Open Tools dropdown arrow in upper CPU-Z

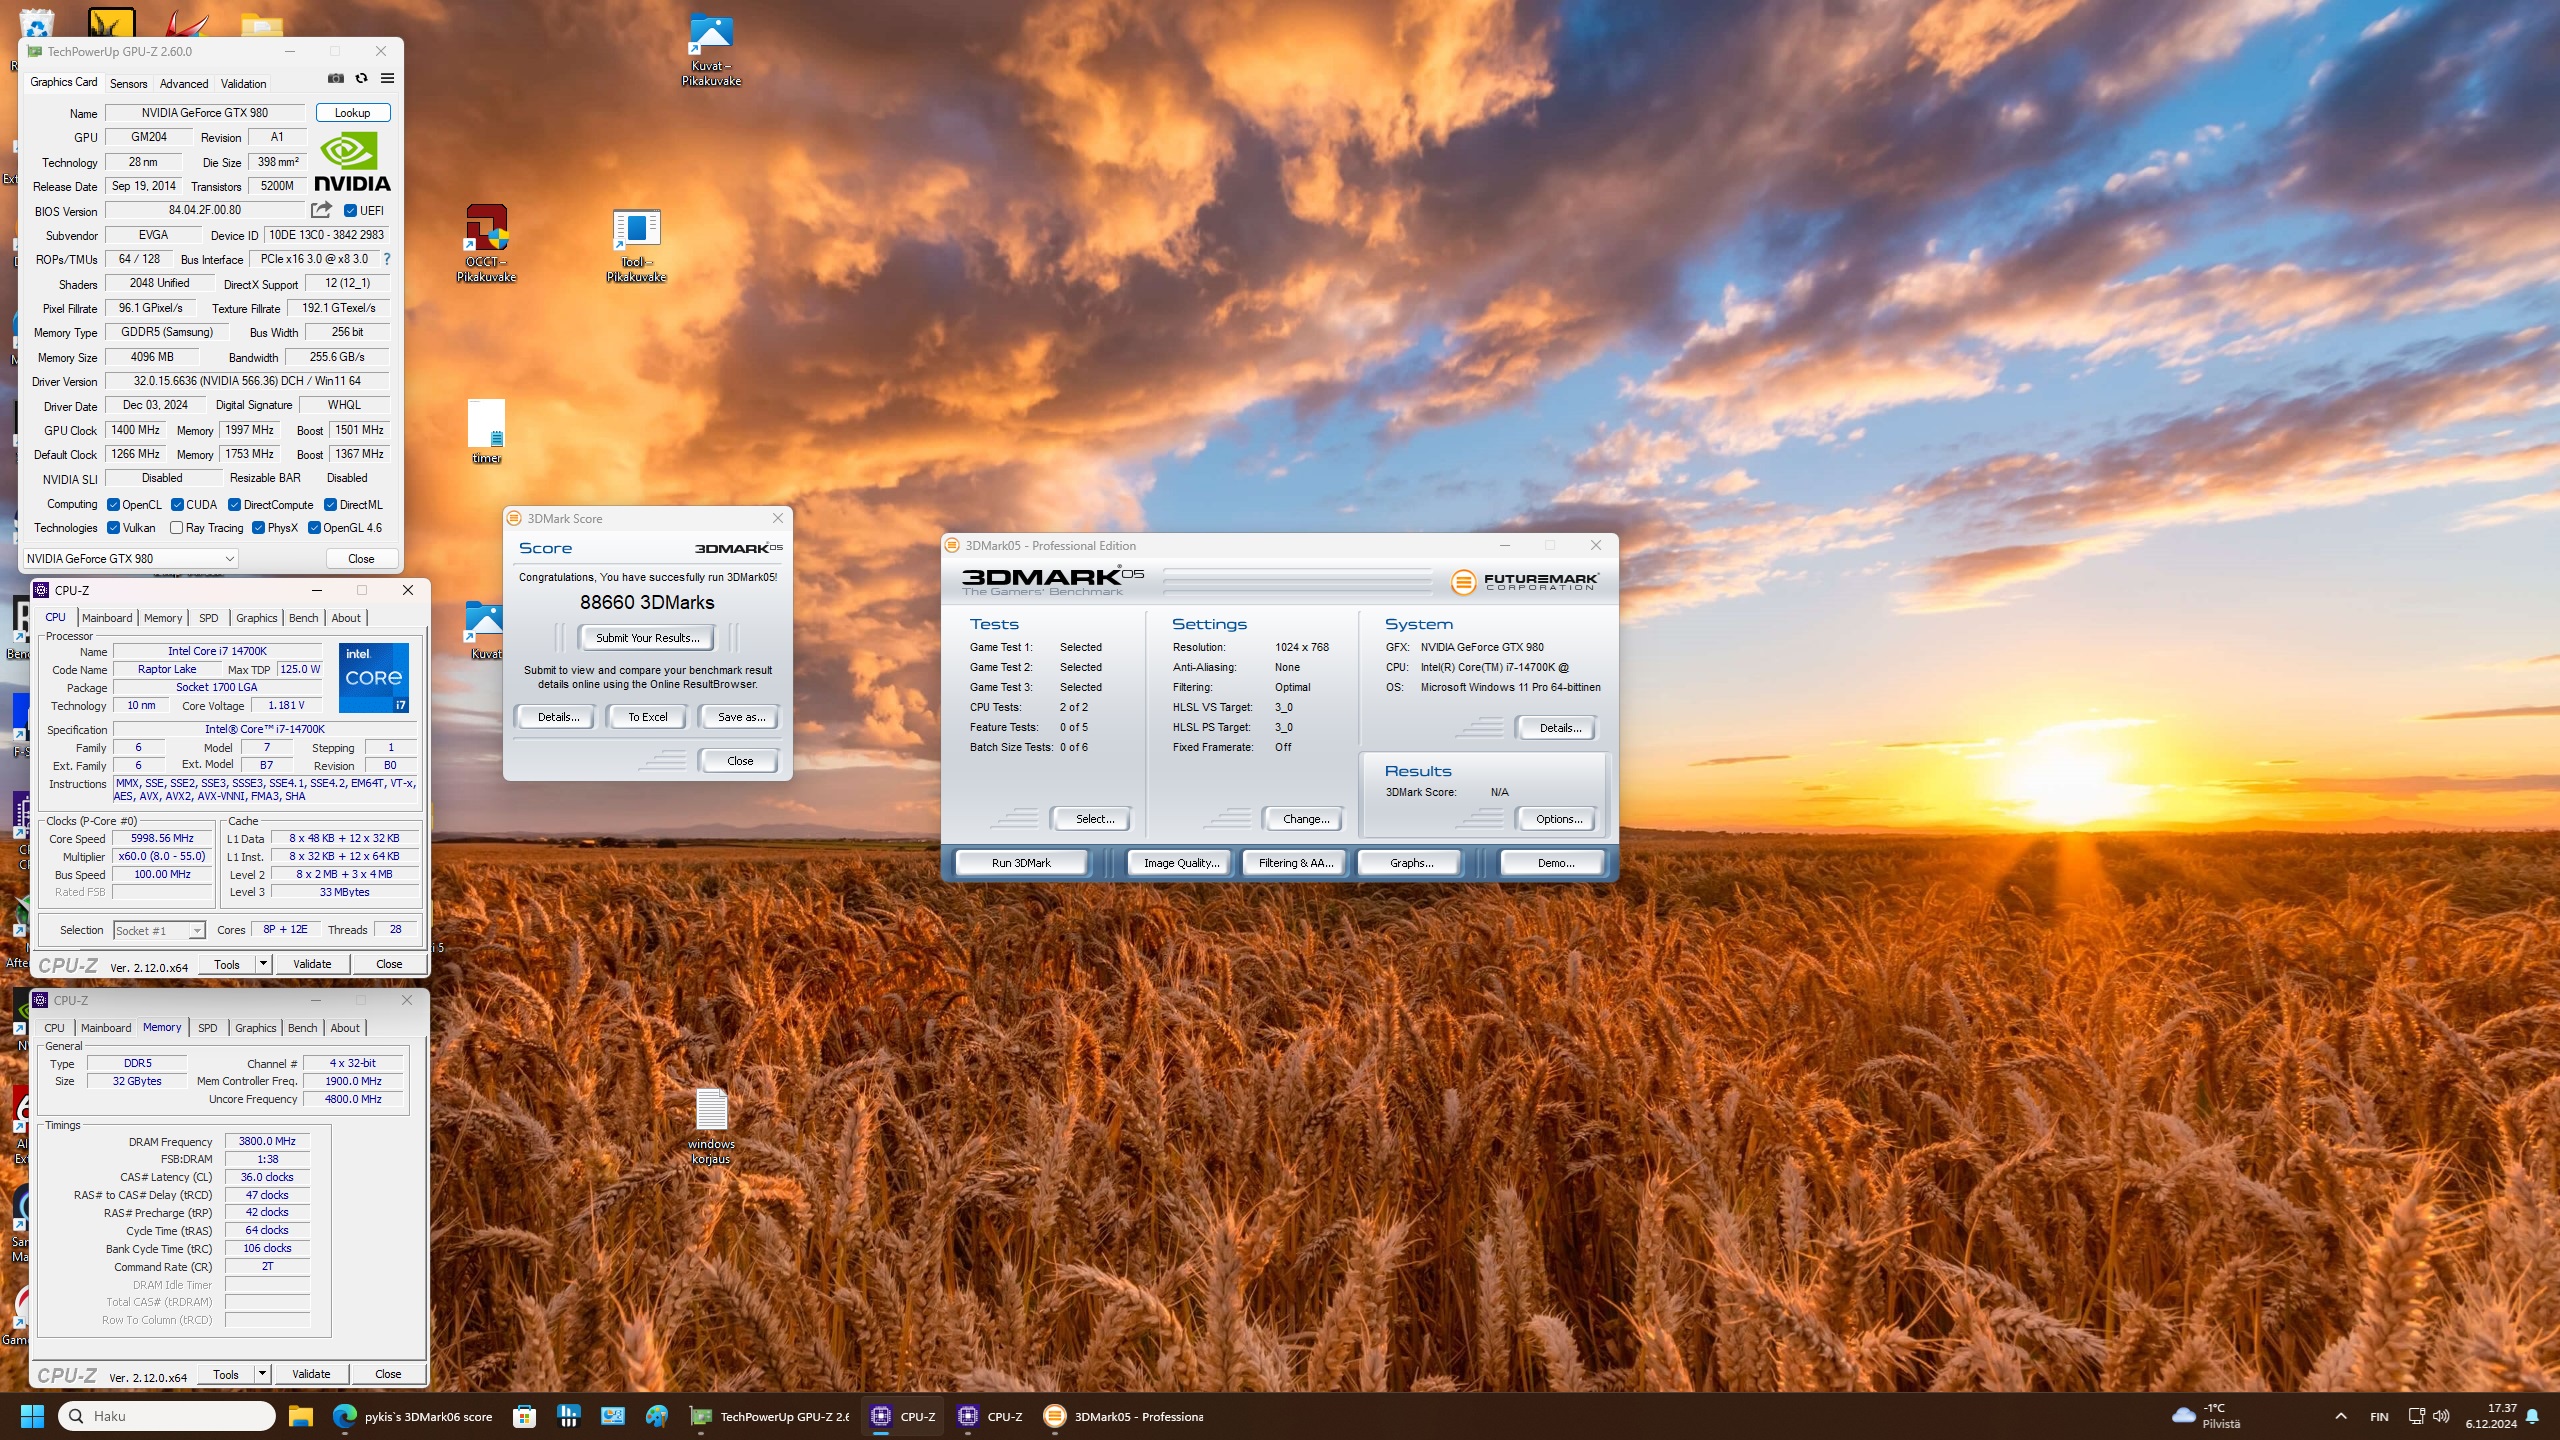pos(263,964)
